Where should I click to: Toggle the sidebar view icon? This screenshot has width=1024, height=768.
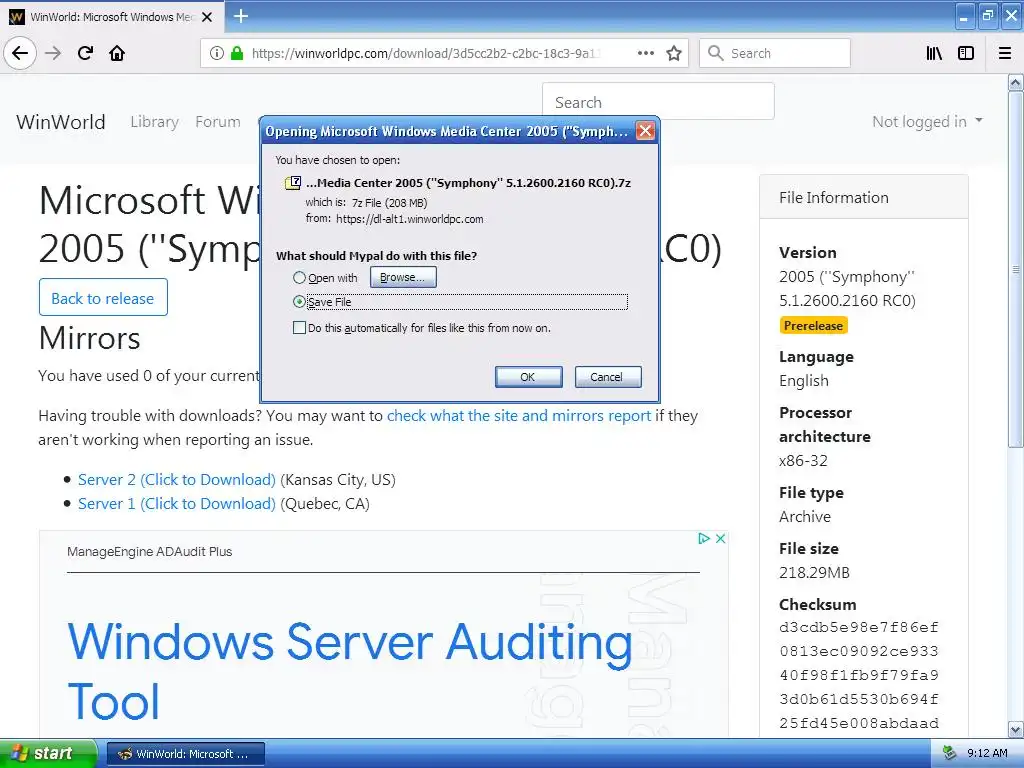pyautogui.click(x=966, y=54)
